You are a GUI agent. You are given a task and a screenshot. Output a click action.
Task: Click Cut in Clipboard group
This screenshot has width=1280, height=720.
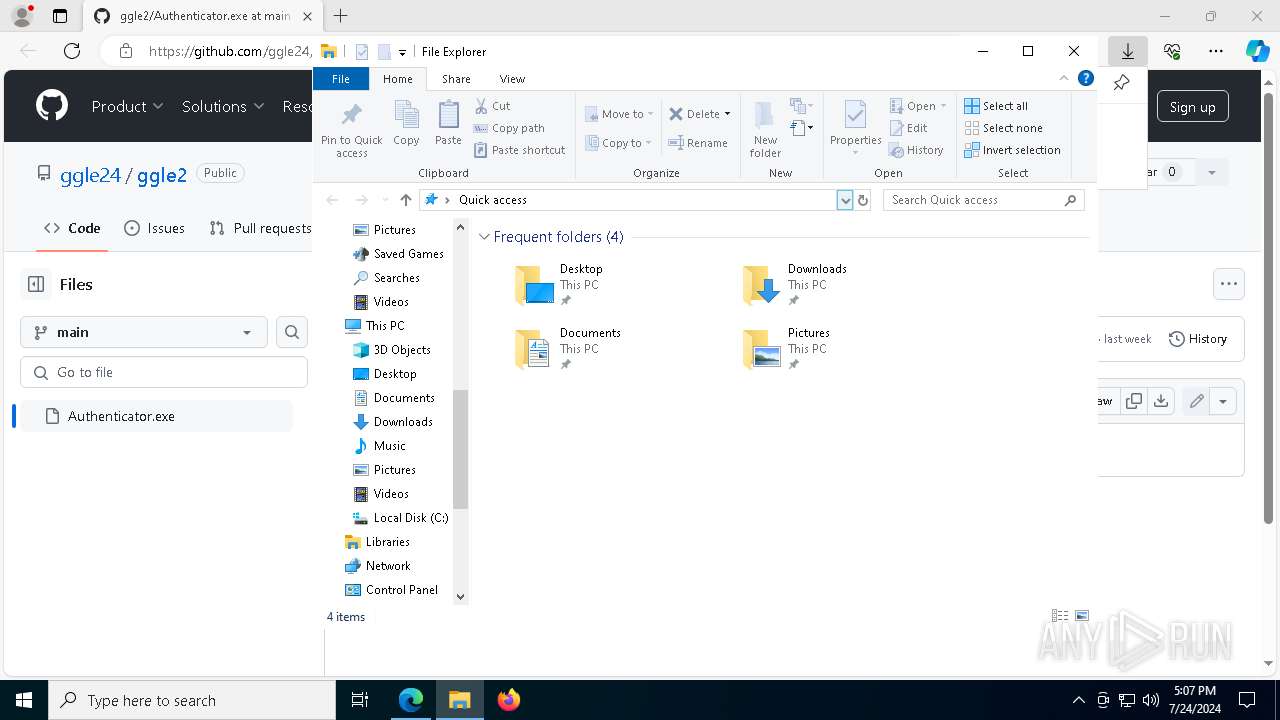click(x=492, y=106)
